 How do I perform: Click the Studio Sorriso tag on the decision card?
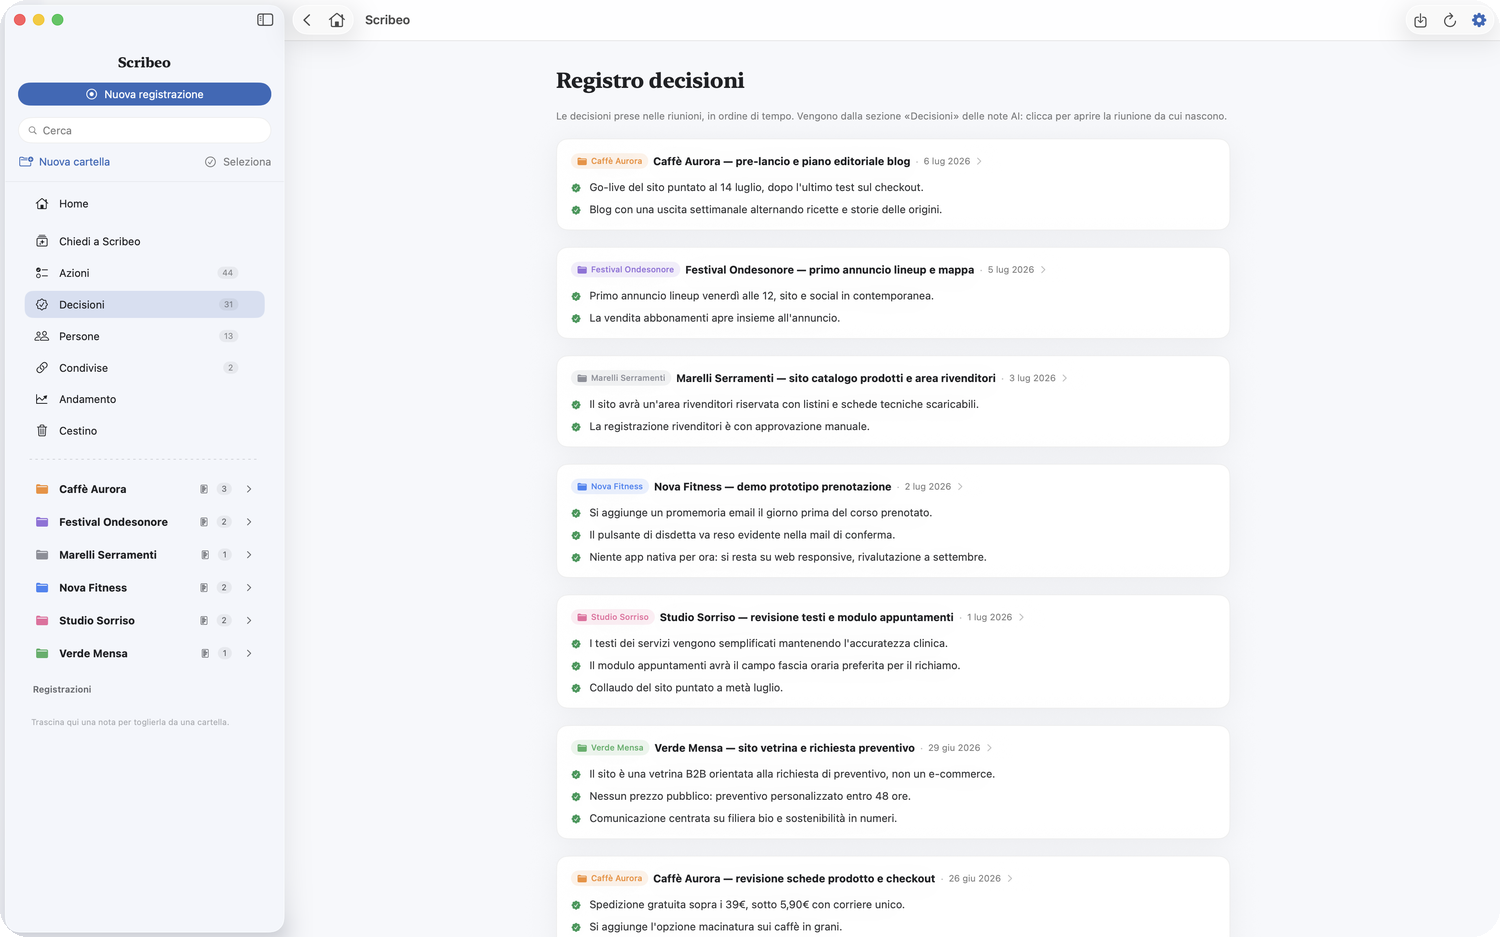[x=612, y=617]
